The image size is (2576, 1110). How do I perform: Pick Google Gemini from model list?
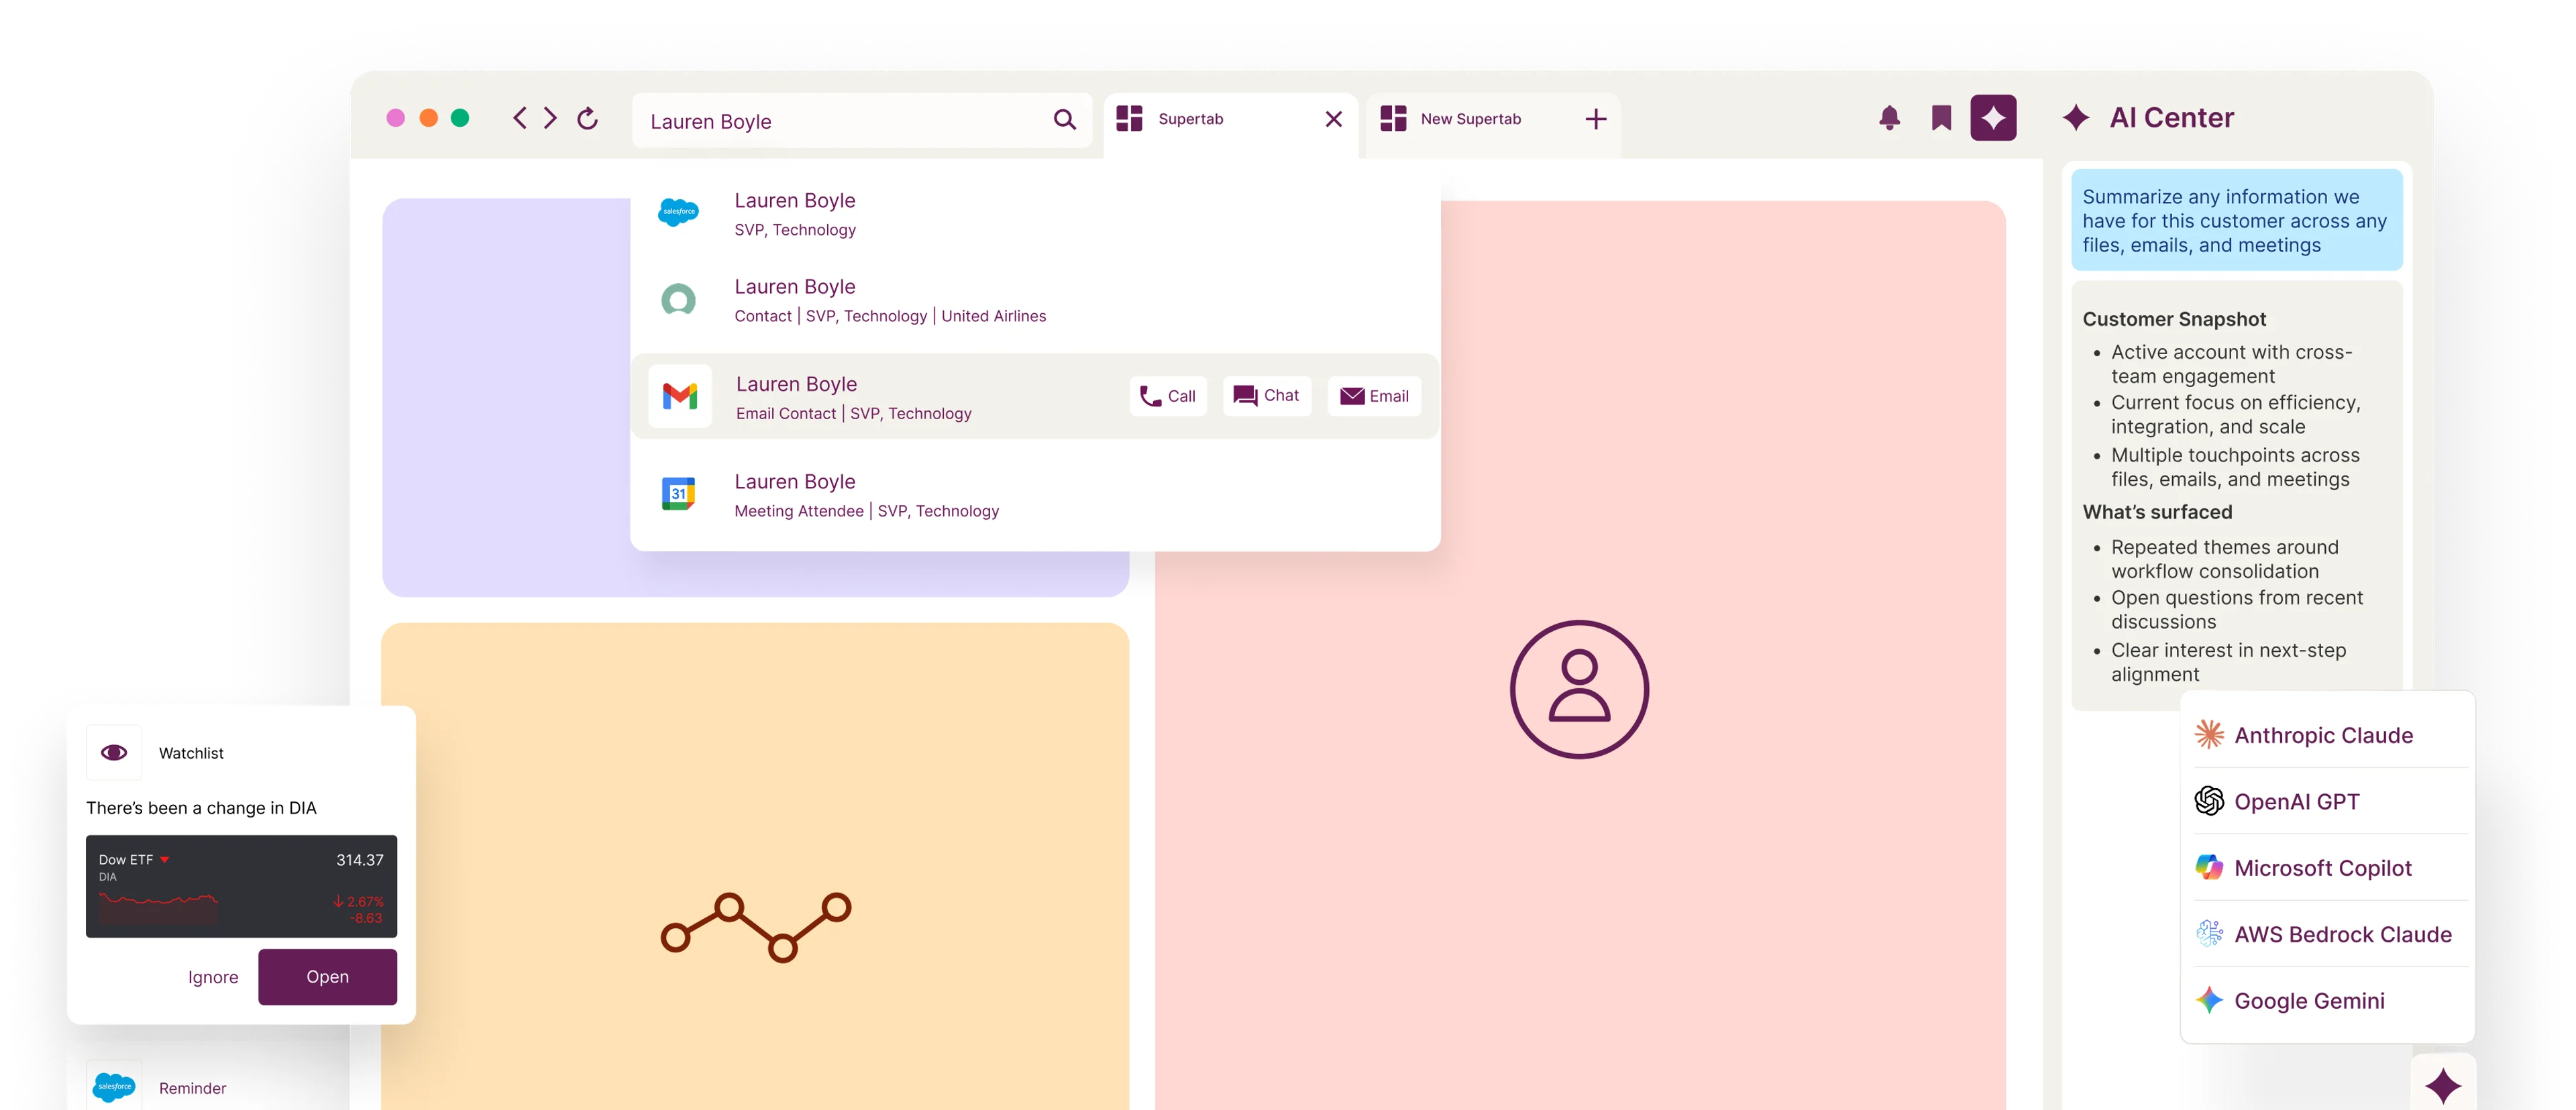[2308, 1000]
